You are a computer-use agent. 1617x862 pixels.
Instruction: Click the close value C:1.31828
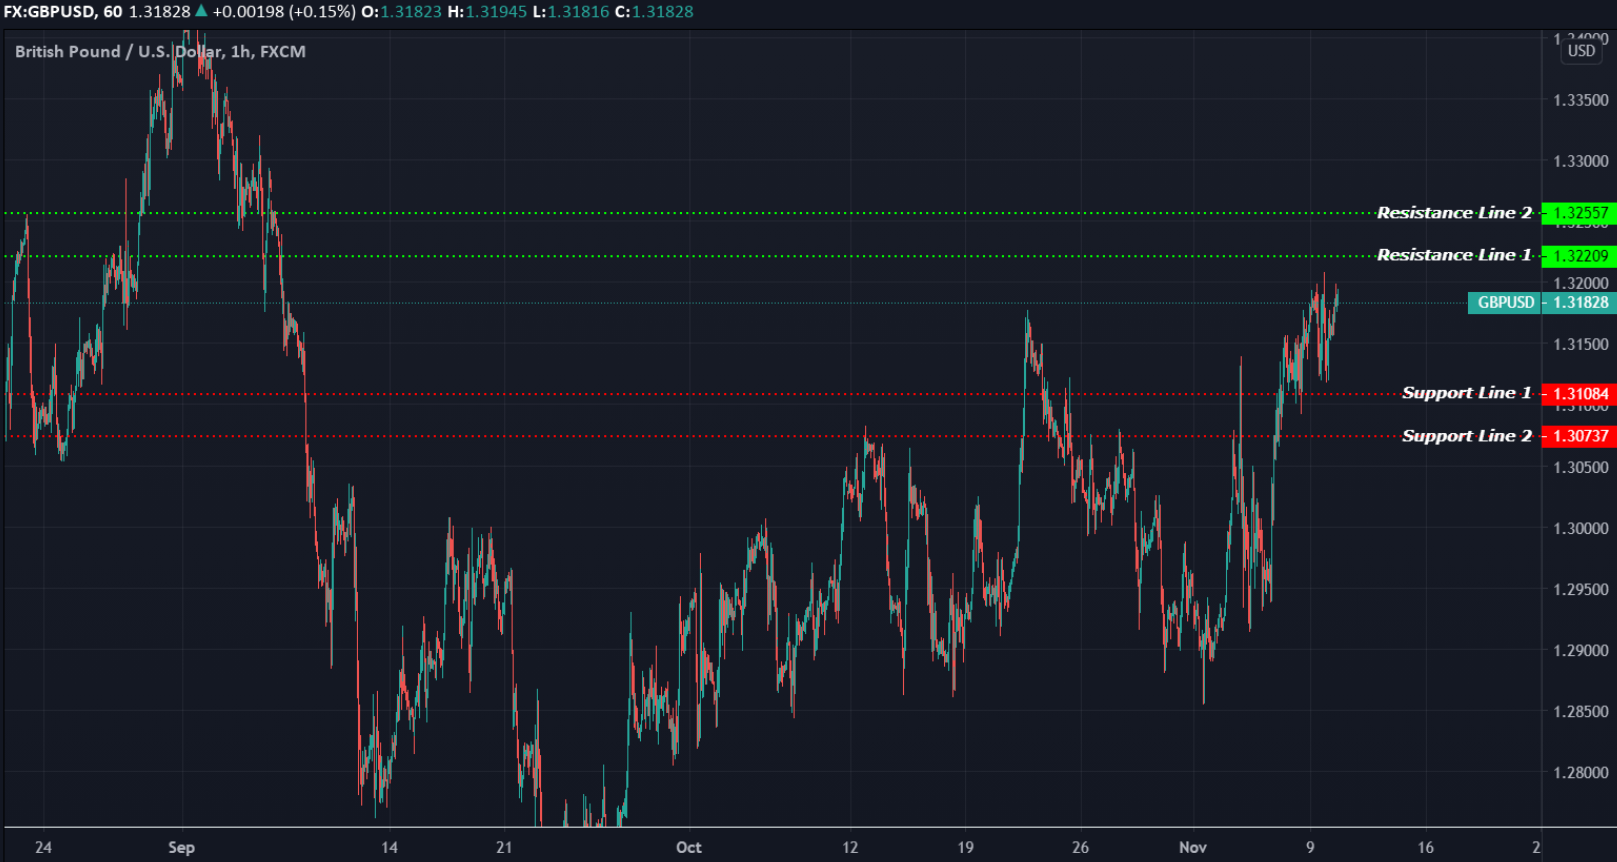pyautogui.click(x=654, y=12)
